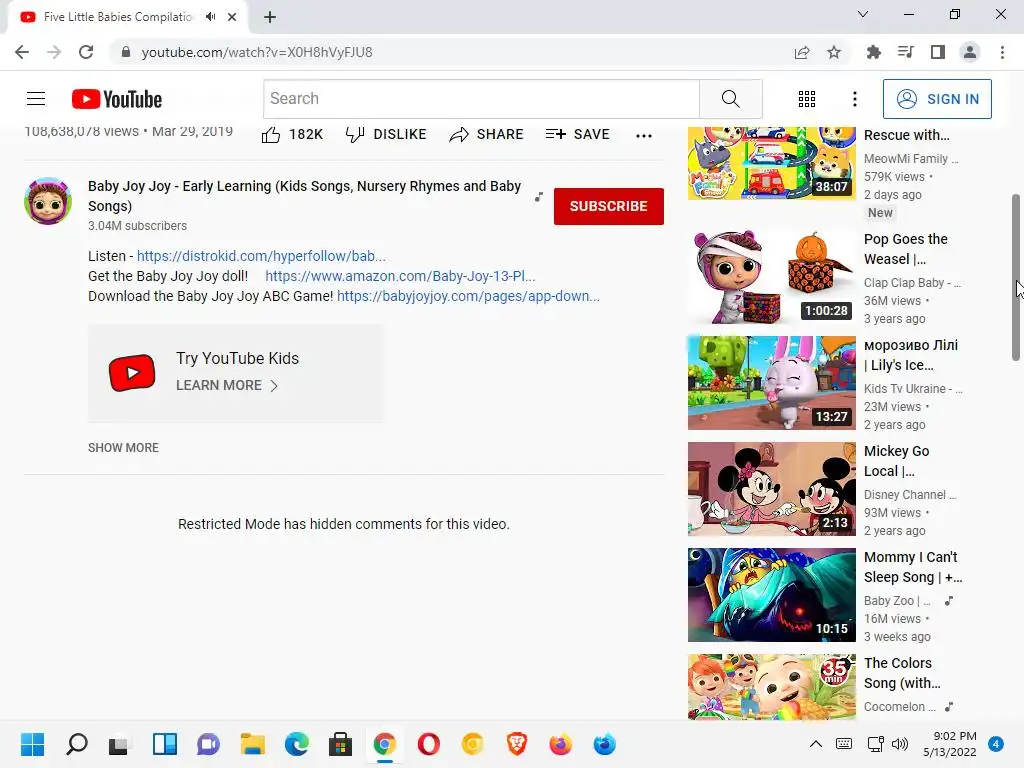Open a new browser tab
This screenshot has width=1024, height=768.
click(x=270, y=17)
